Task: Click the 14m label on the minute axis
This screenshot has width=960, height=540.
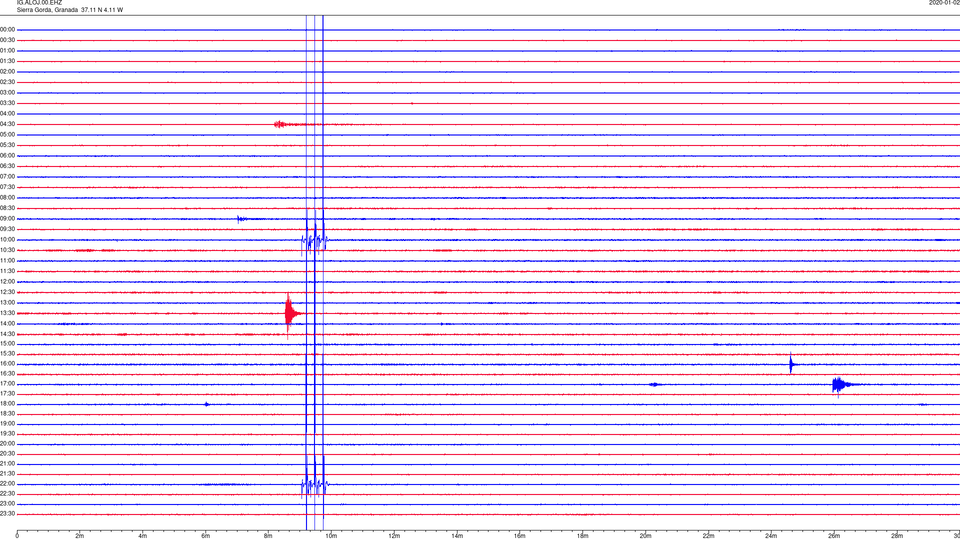Action: (457, 536)
